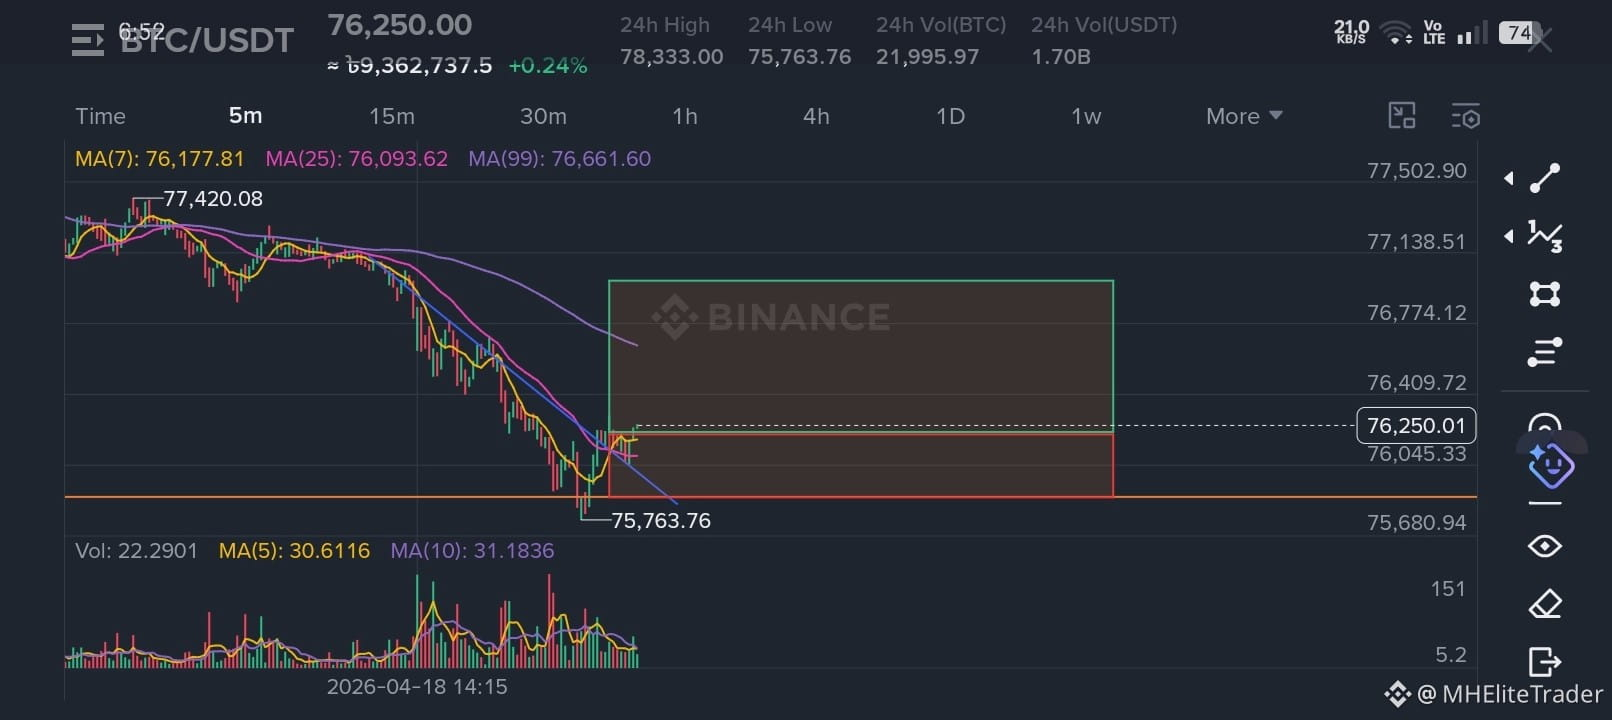
Task: Tap the 77,502.90 price axis label
Action: (1417, 171)
